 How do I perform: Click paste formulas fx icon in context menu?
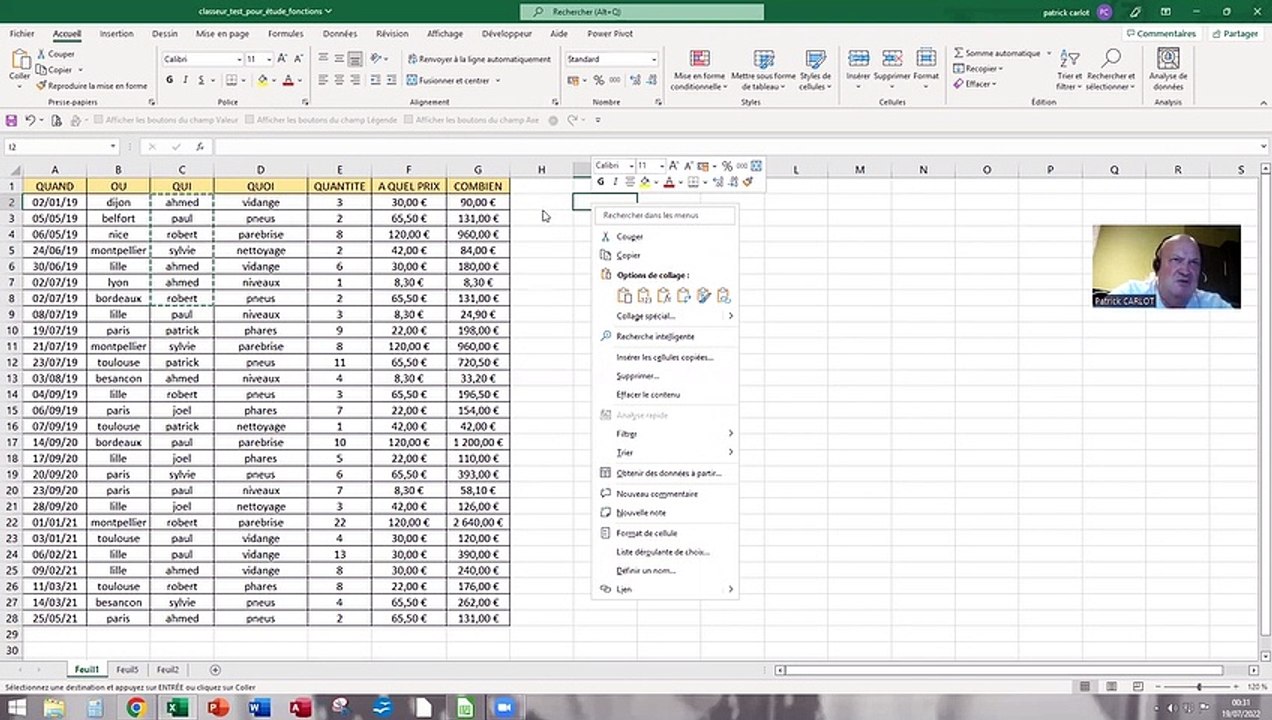(664, 295)
